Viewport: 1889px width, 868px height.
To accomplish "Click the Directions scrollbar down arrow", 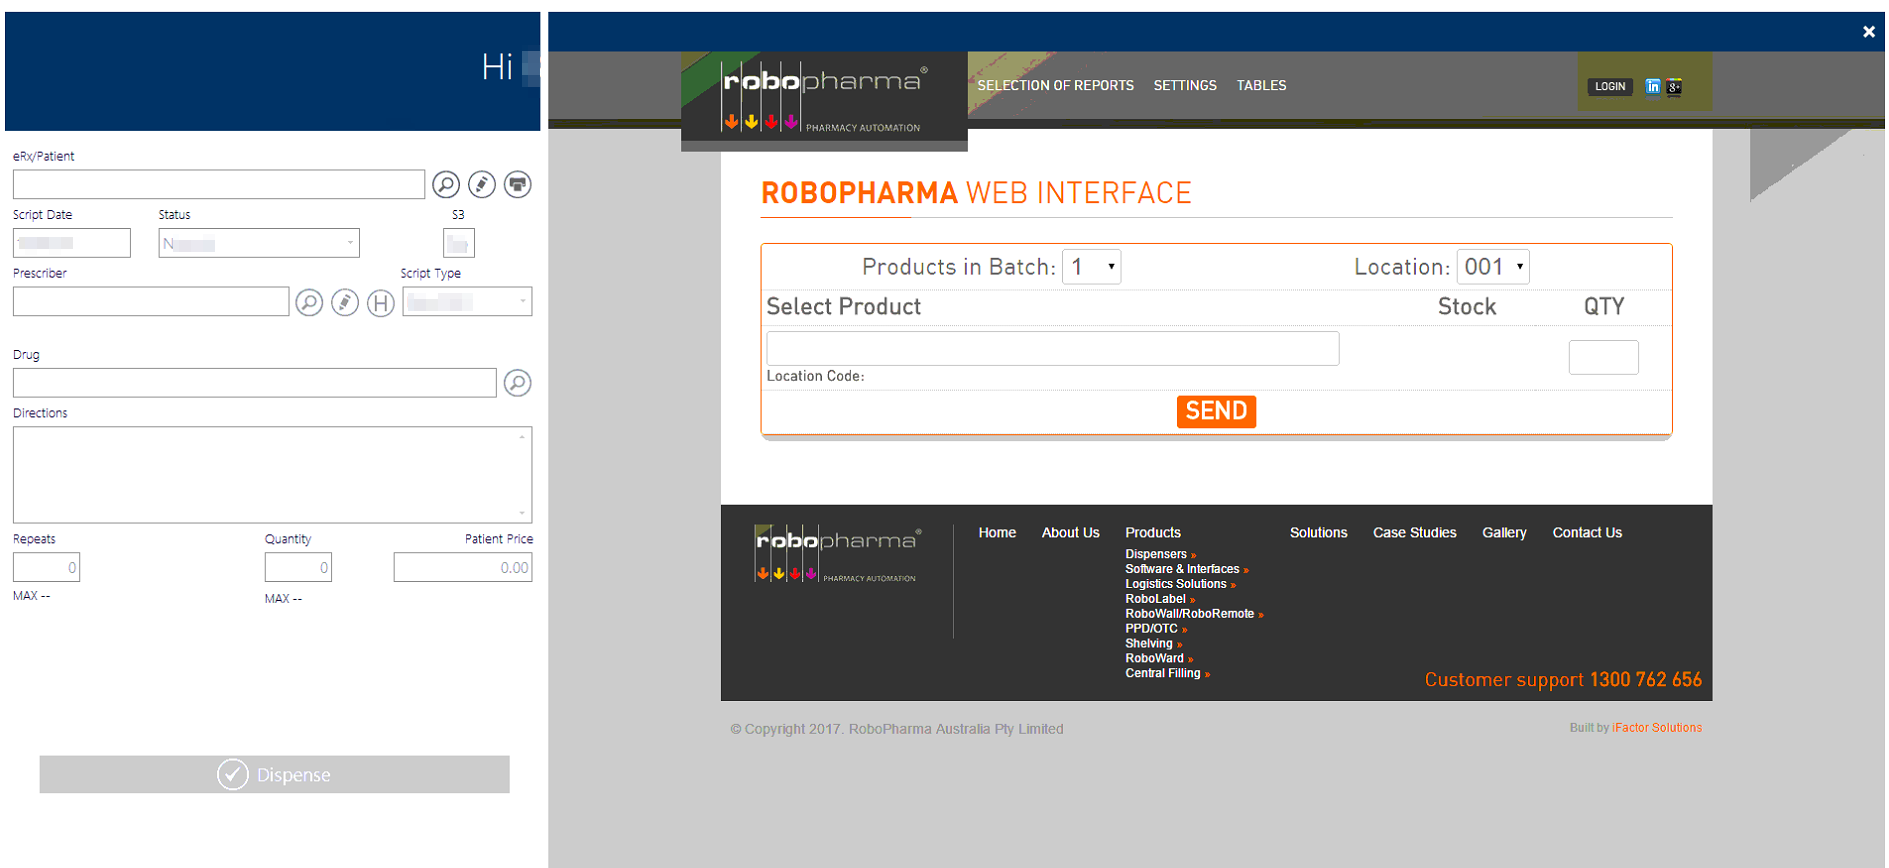I will [522, 514].
